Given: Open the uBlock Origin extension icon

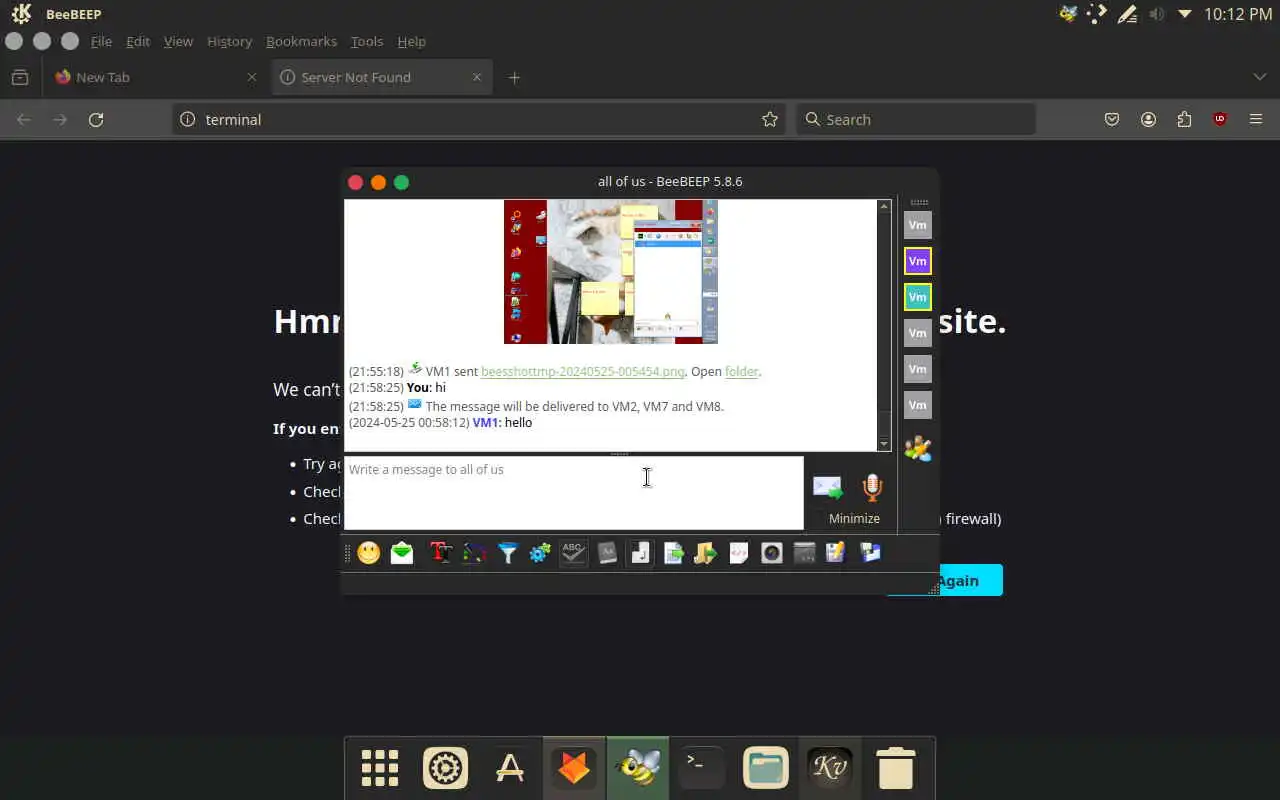Looking at the screenshot, I should 1220,119.
